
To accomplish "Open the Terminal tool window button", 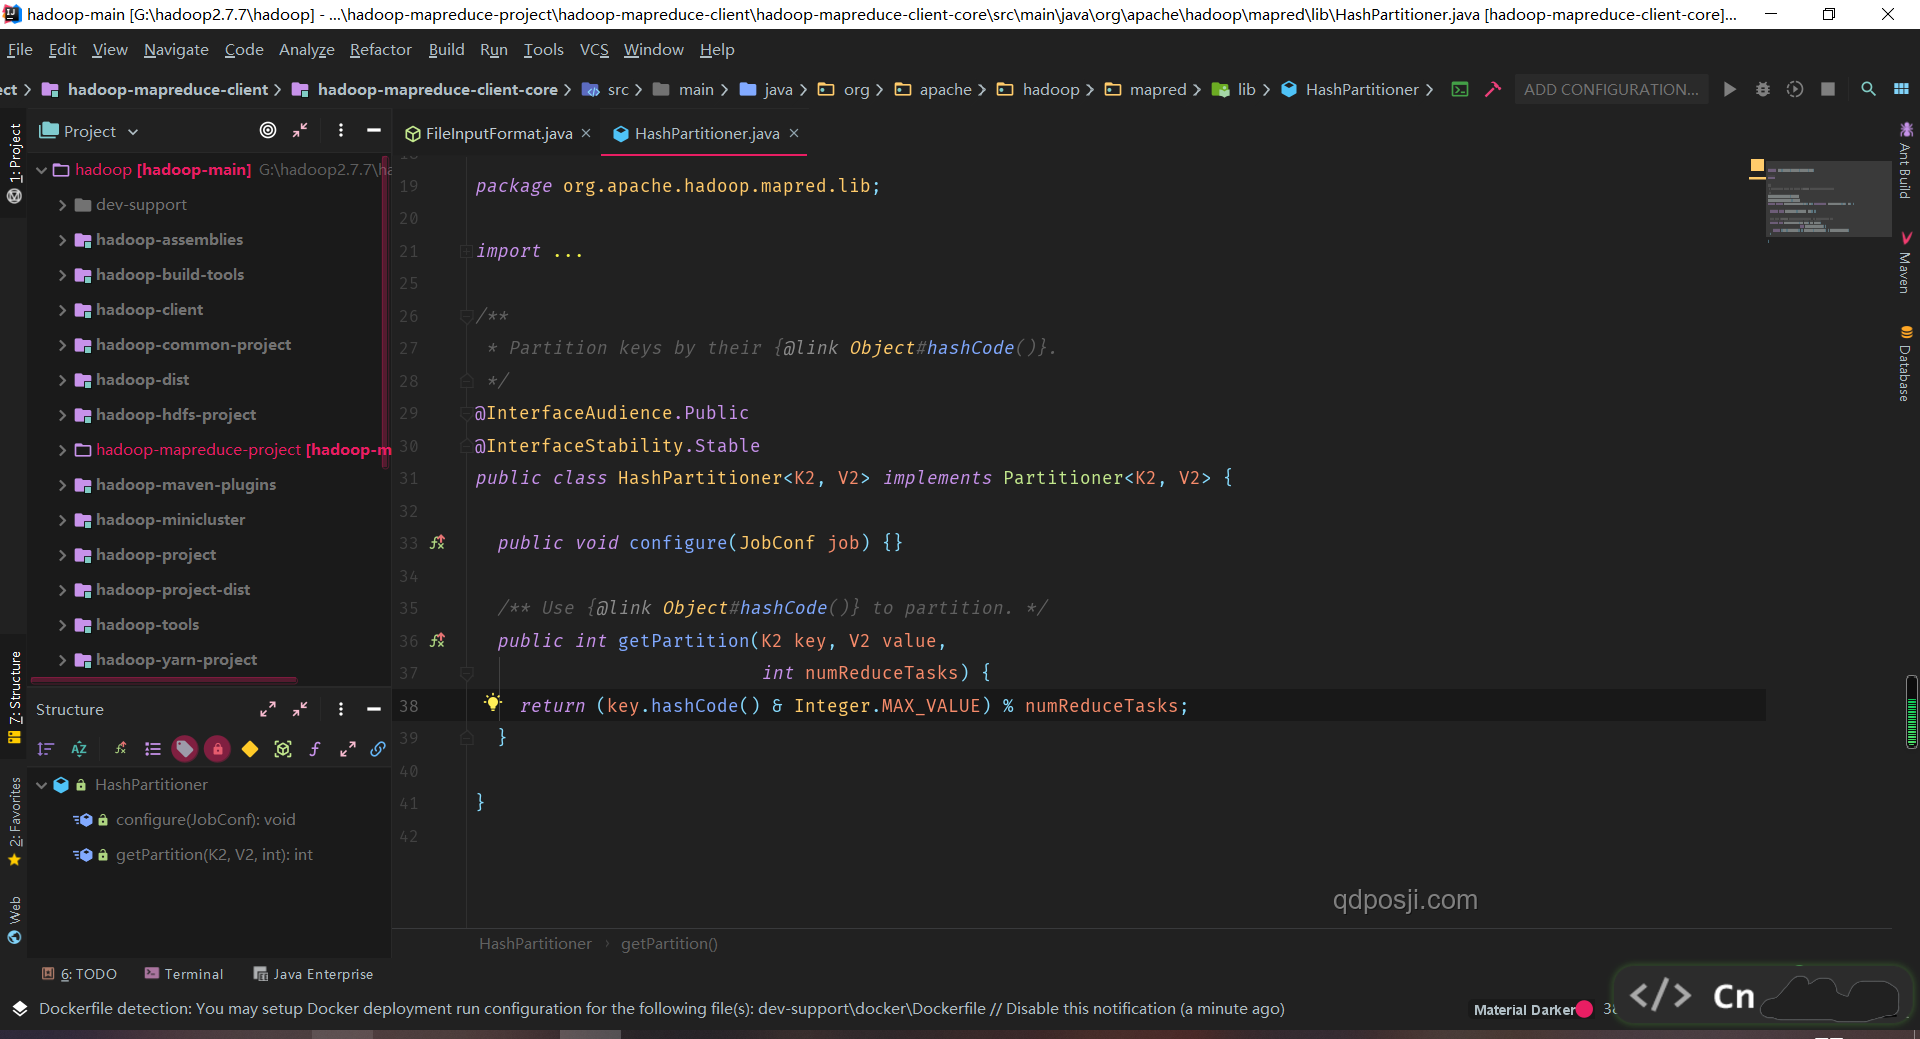I will (x=184, y=974).
